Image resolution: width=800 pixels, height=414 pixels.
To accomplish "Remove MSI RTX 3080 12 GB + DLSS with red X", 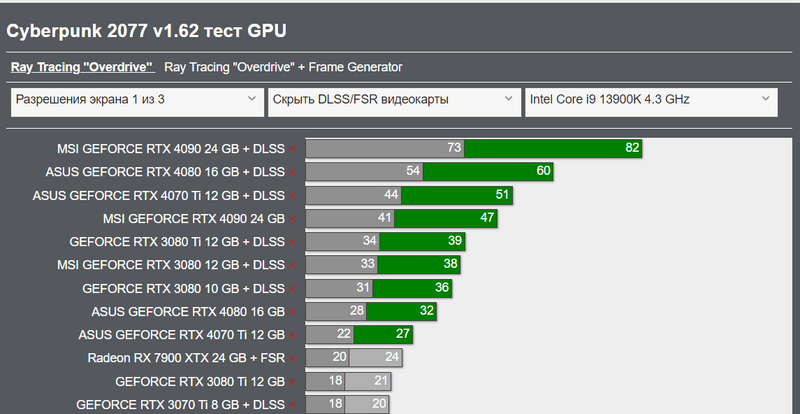I will (293, 265).
